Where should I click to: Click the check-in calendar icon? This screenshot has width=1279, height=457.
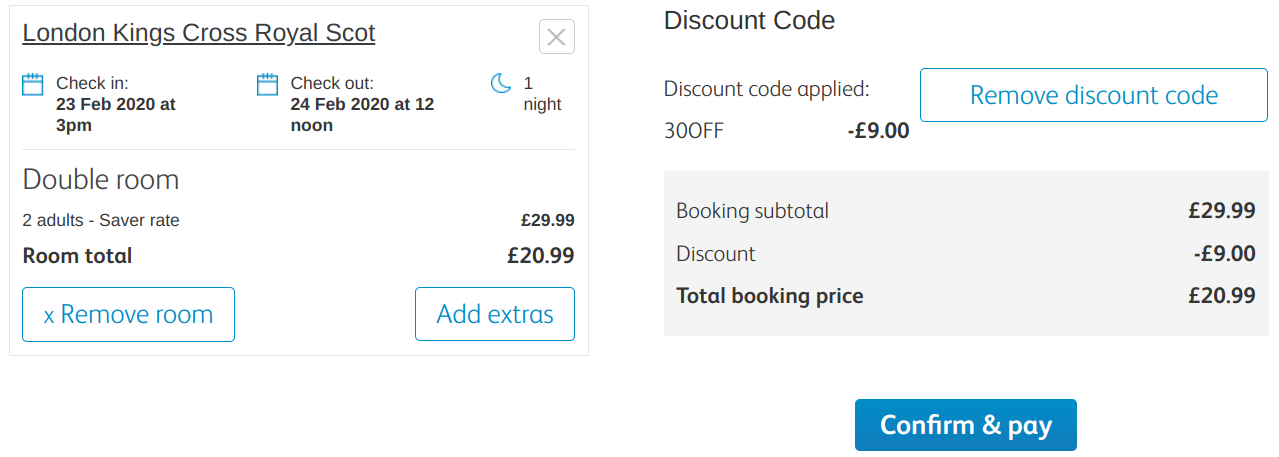tap(33, 84)
